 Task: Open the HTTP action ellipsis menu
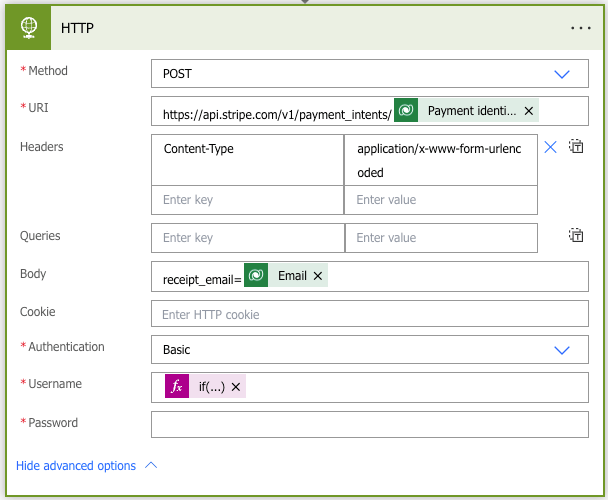coord(581,28)
